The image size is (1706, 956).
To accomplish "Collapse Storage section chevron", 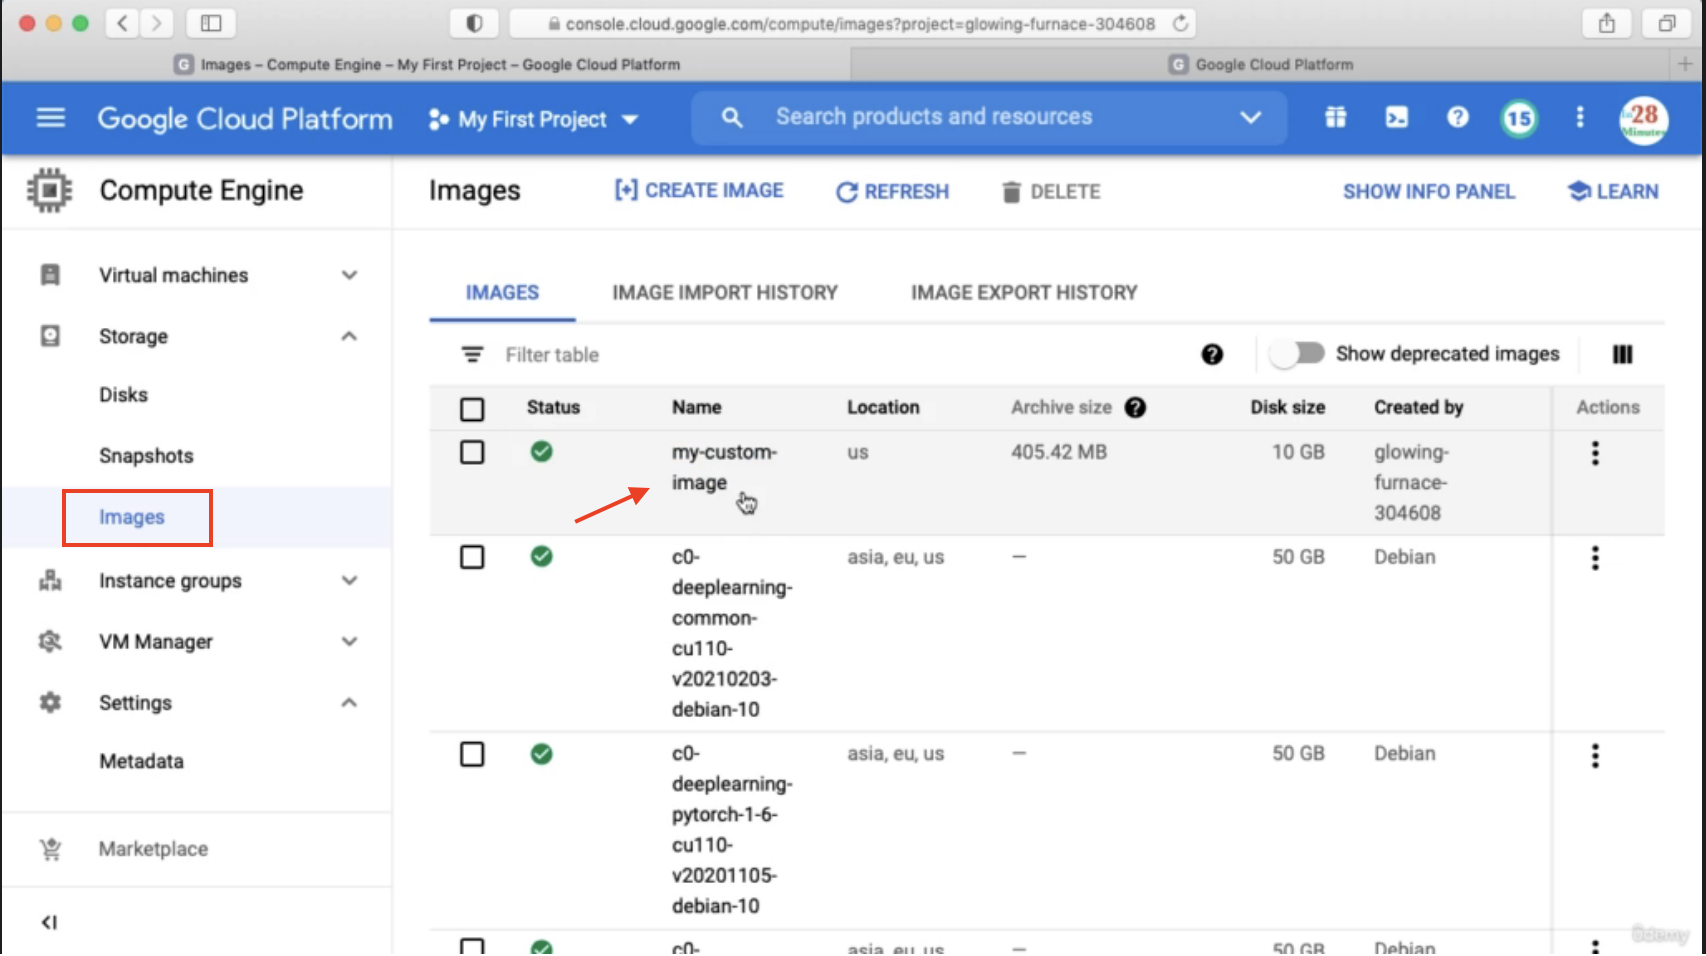I will (x=349, y=336).
